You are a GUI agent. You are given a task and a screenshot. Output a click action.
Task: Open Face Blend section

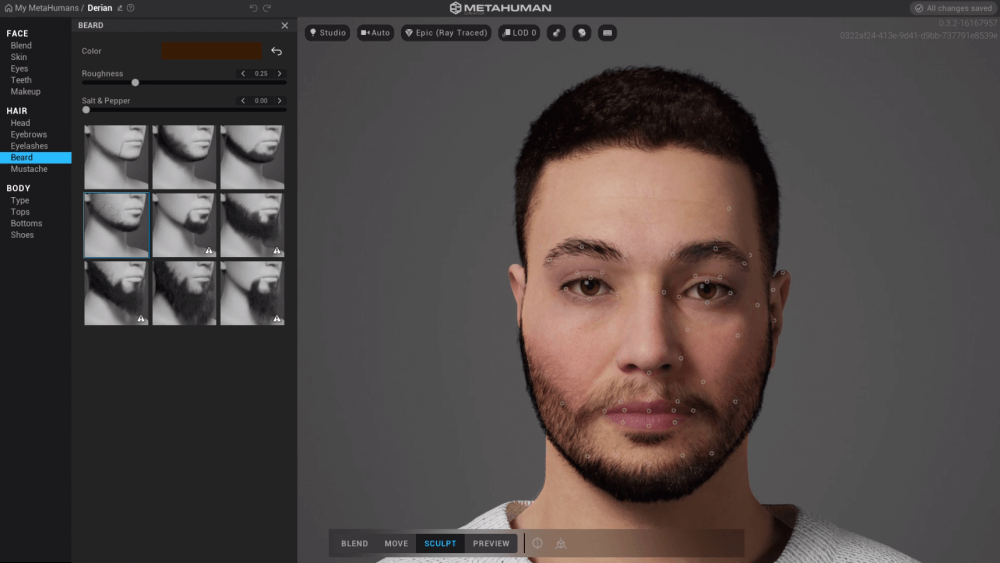point(21,45)
